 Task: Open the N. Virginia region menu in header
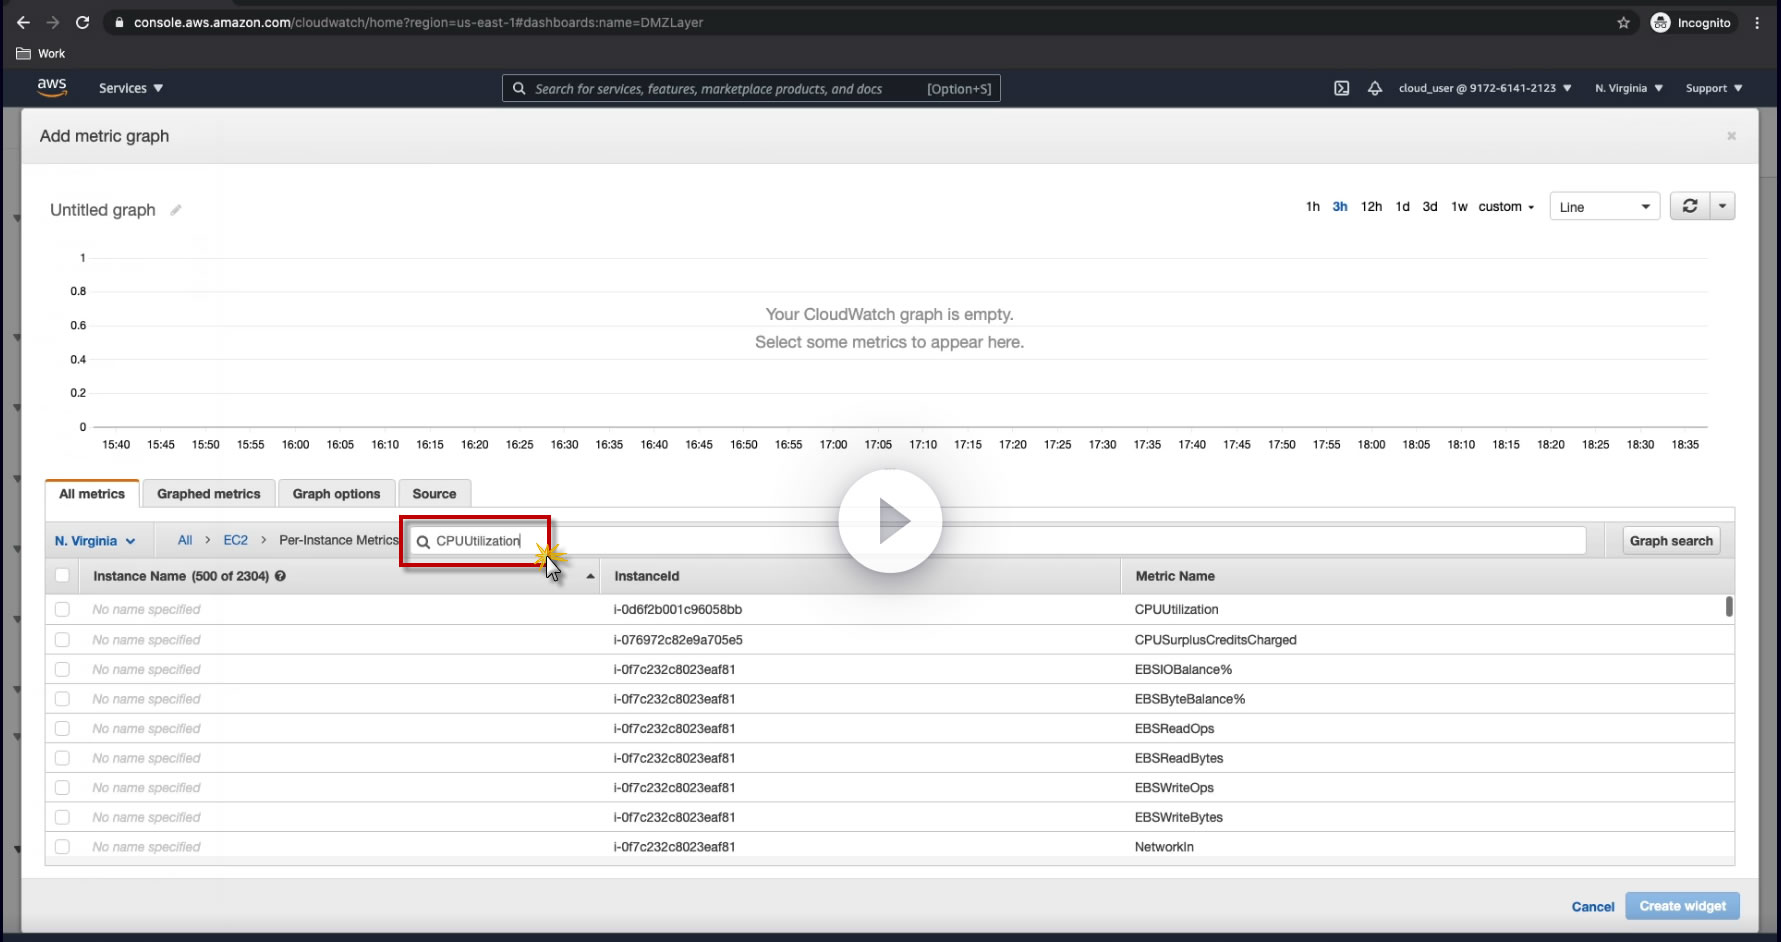coord(1629,88)
